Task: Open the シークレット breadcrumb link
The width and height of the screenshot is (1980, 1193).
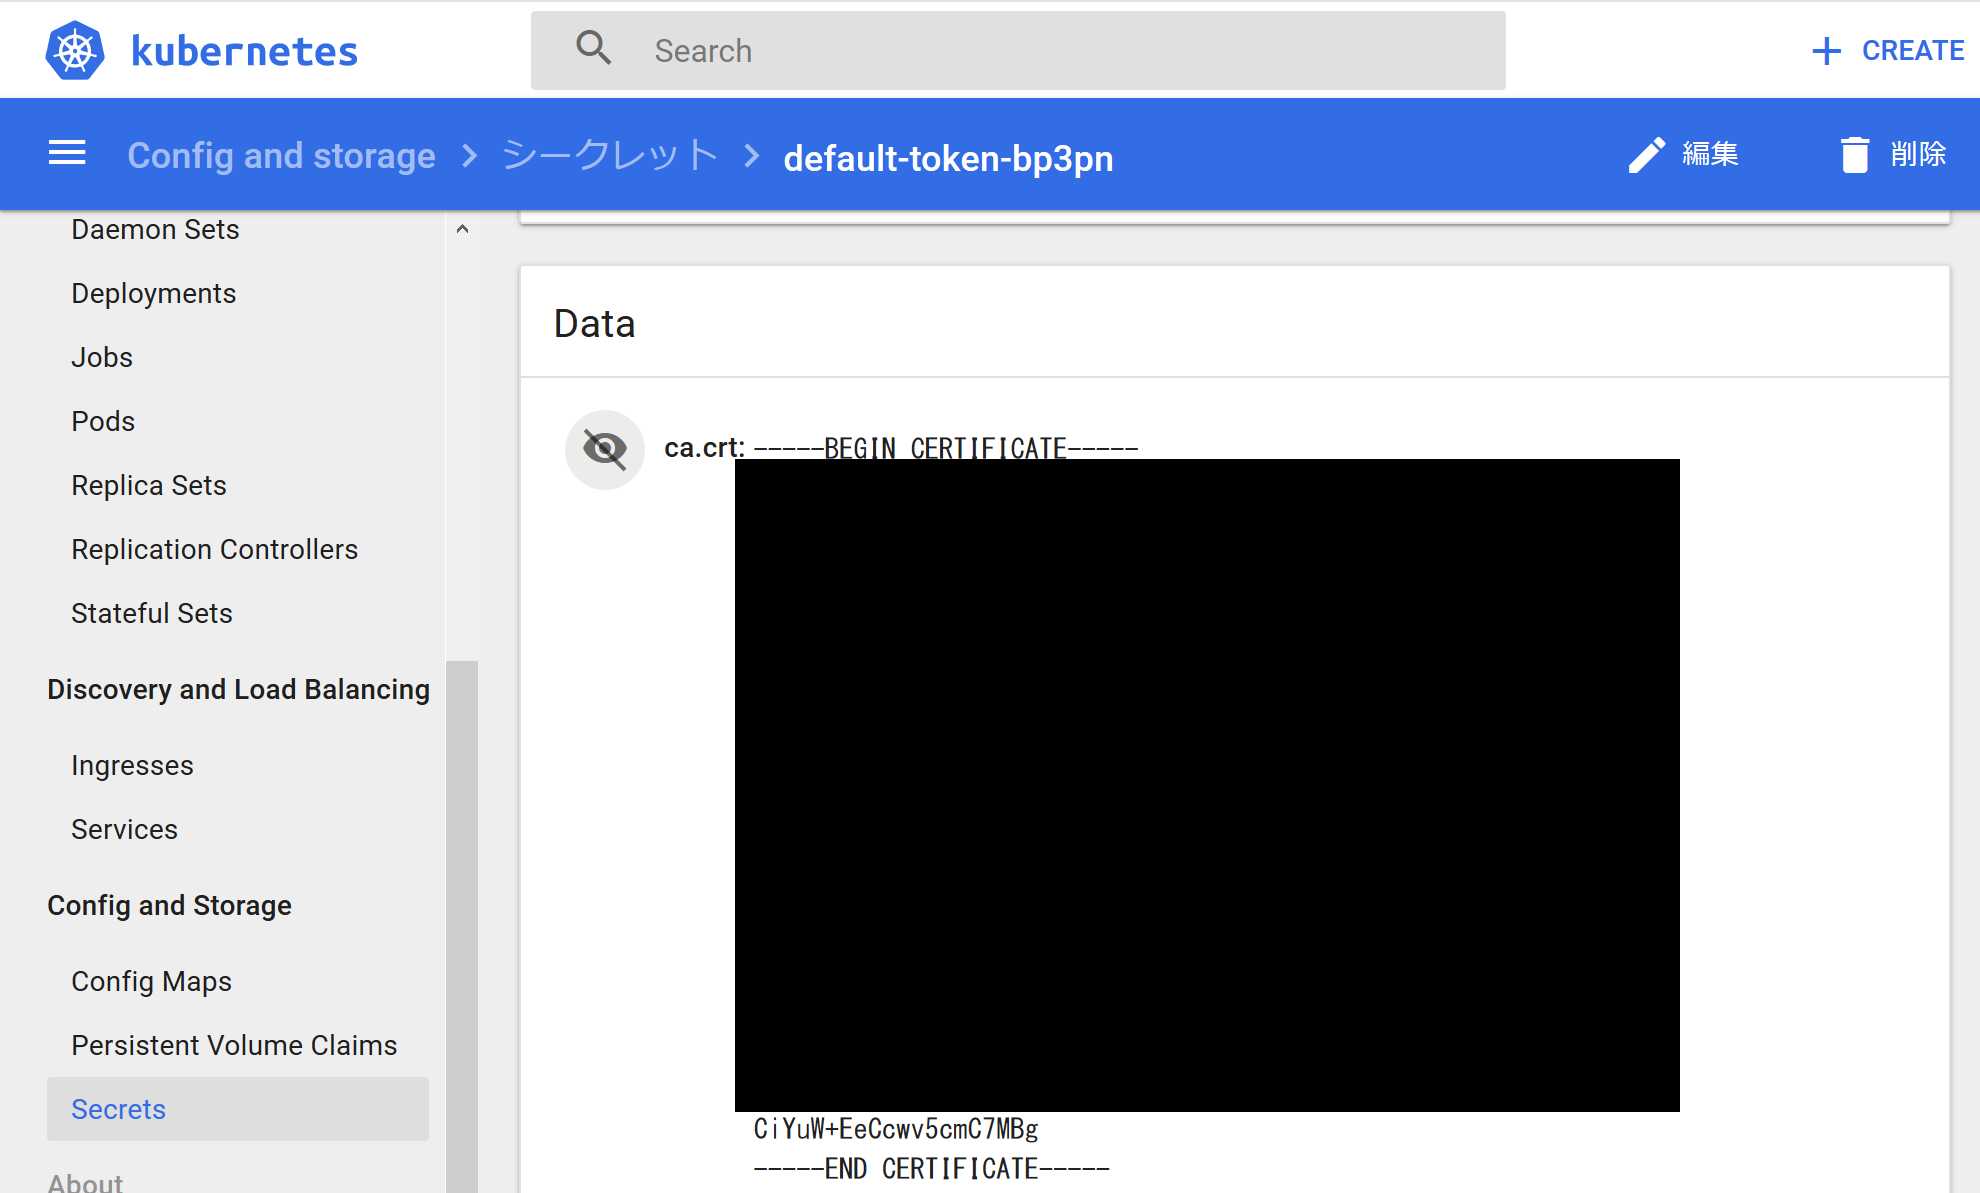Action: point(610,154)
